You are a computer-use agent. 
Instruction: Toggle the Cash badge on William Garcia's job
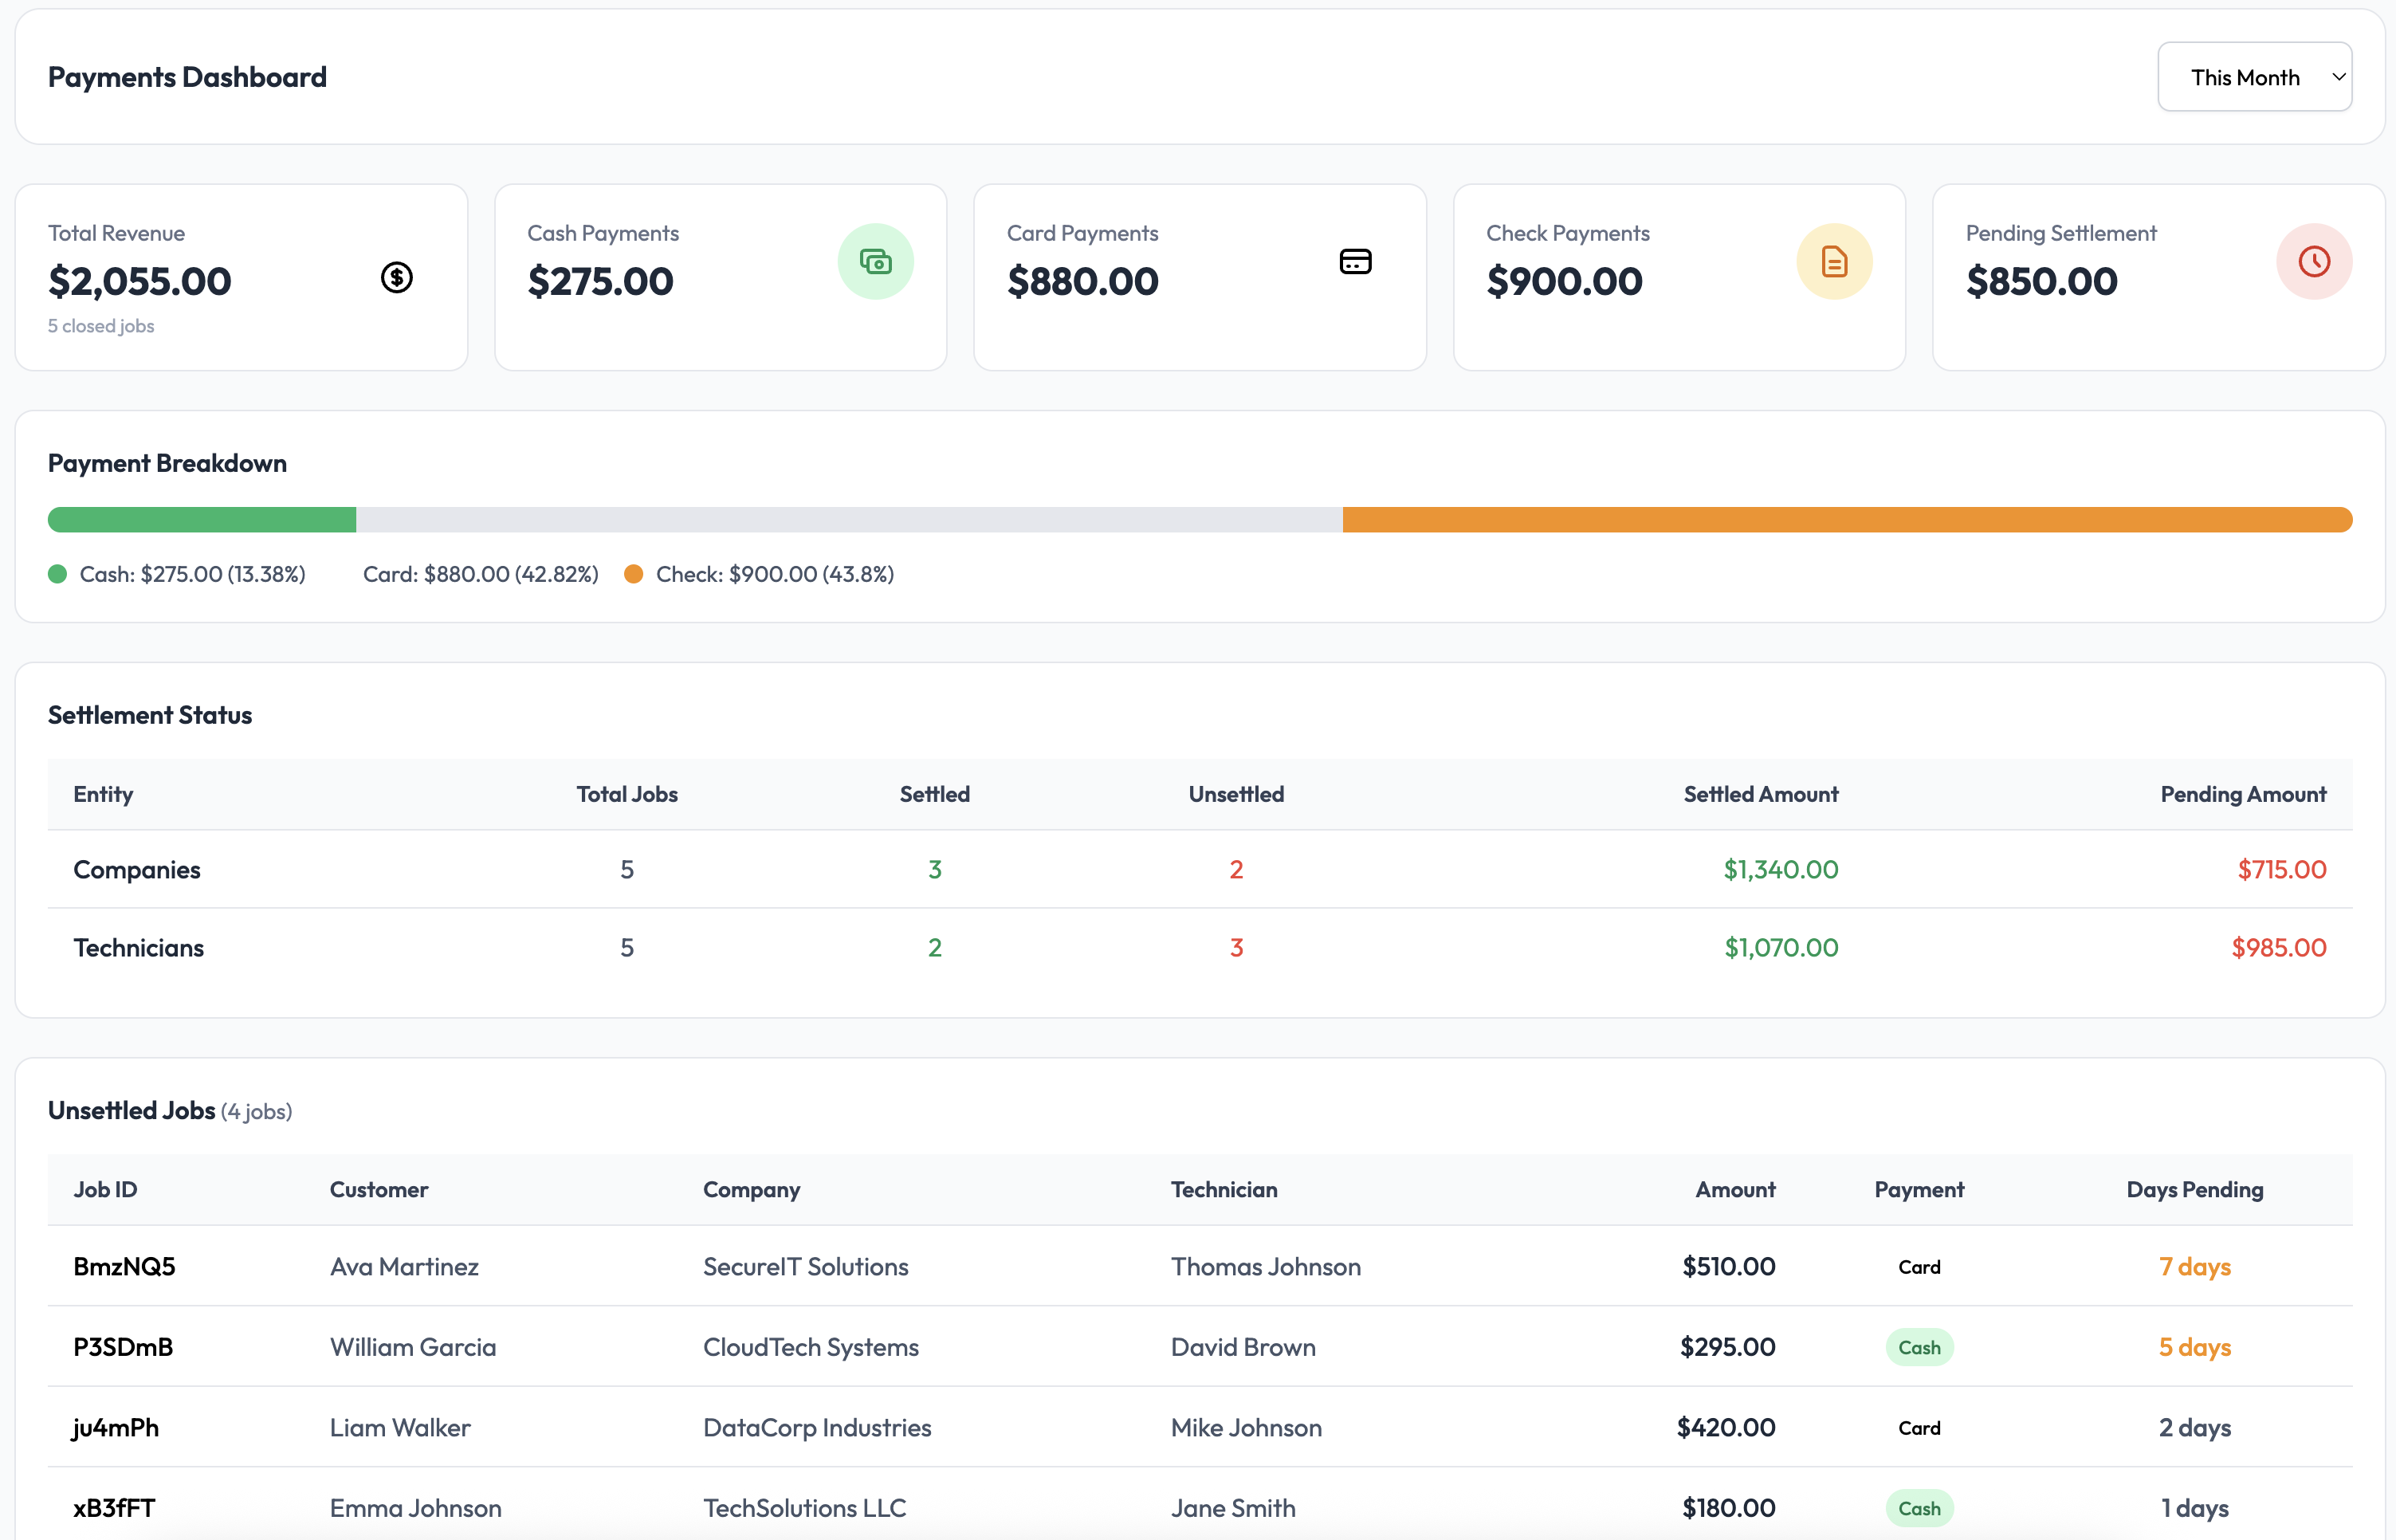1918,1347
